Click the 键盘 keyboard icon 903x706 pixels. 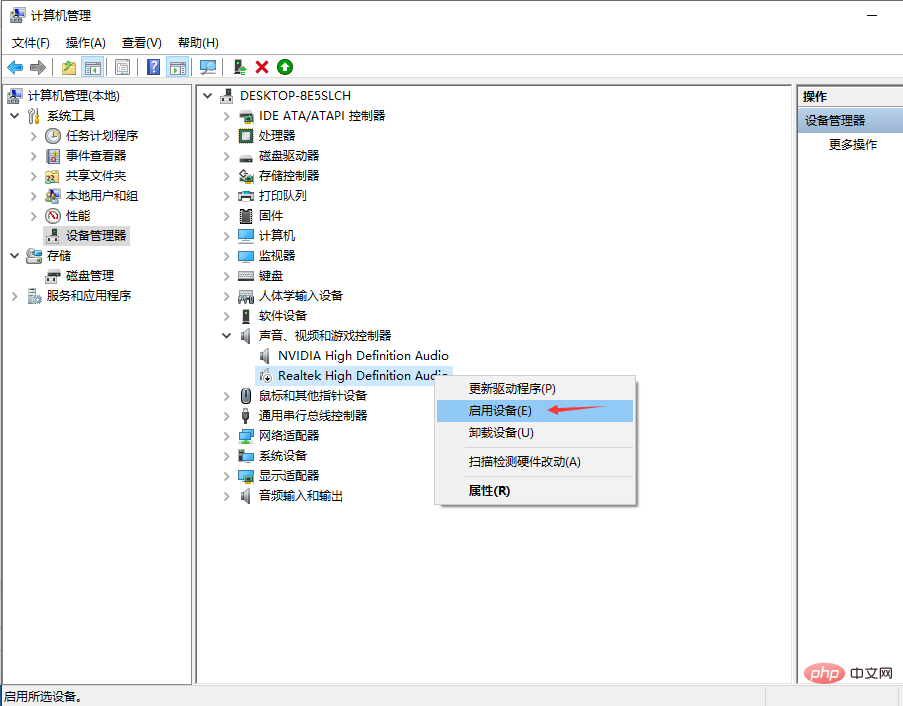point(246,276)
